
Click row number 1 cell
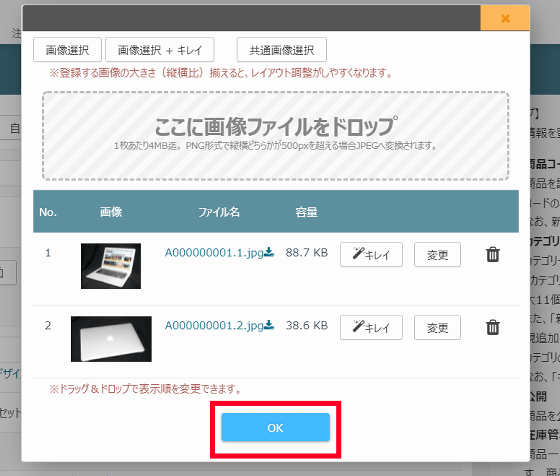(x=48, y=253)
